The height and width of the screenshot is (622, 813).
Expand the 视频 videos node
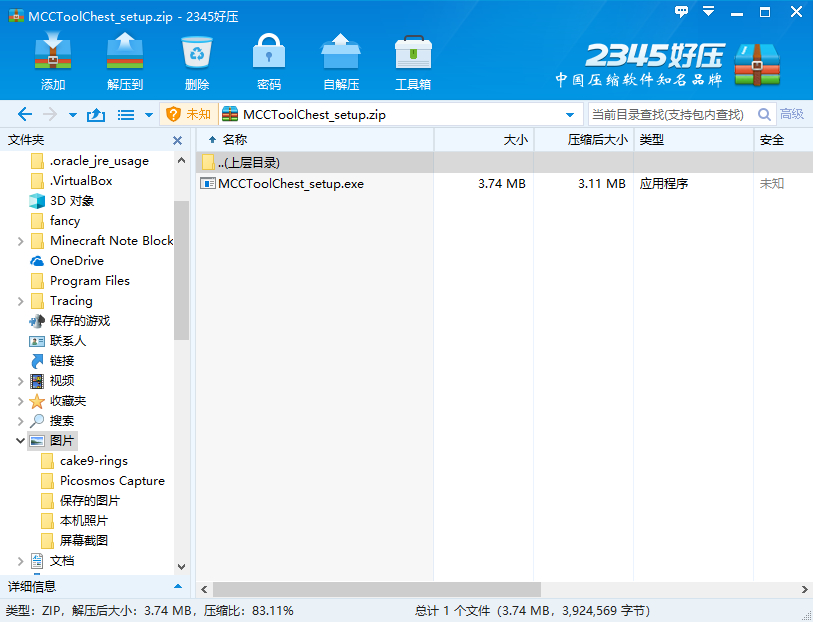(x=20, y=381)
